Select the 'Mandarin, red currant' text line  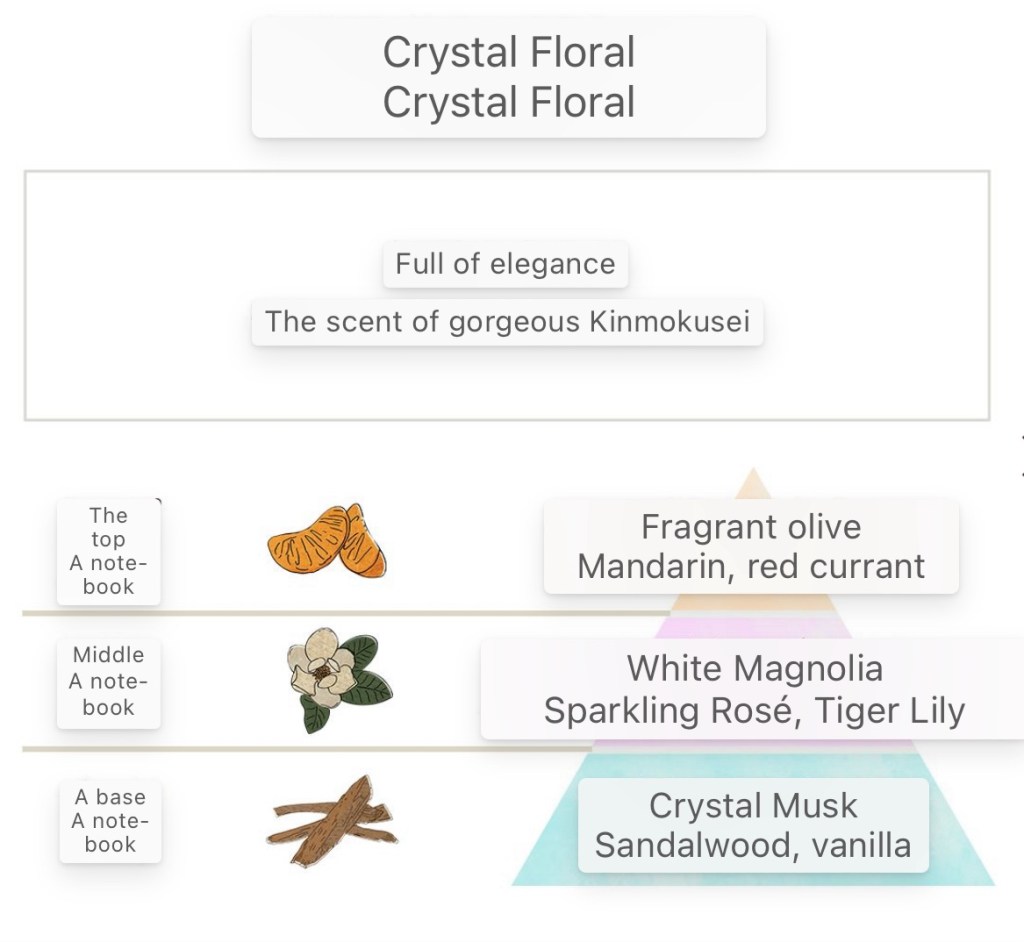click(751, 566)
